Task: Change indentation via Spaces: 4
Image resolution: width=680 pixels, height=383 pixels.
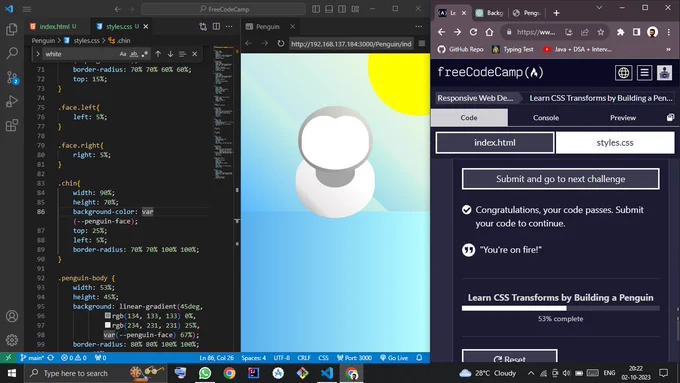Action: coord(254,358)
